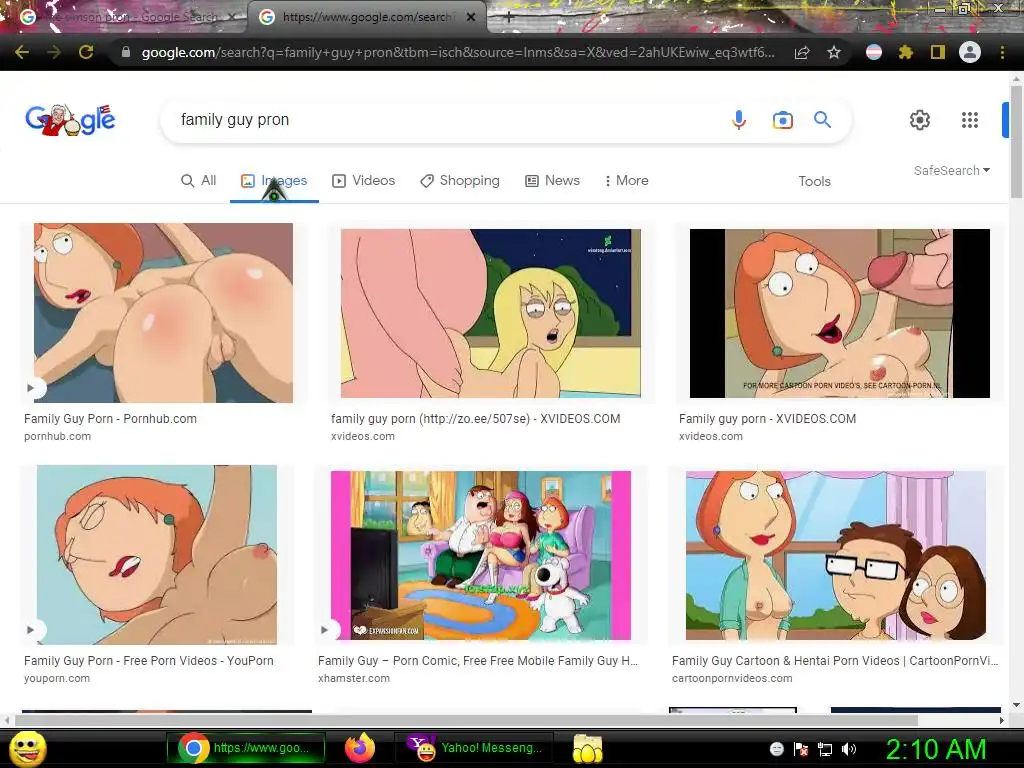This screenshot has height=768, width=1024.
Task: Reload the page with the refresh icon
Action: click(86, 52)
